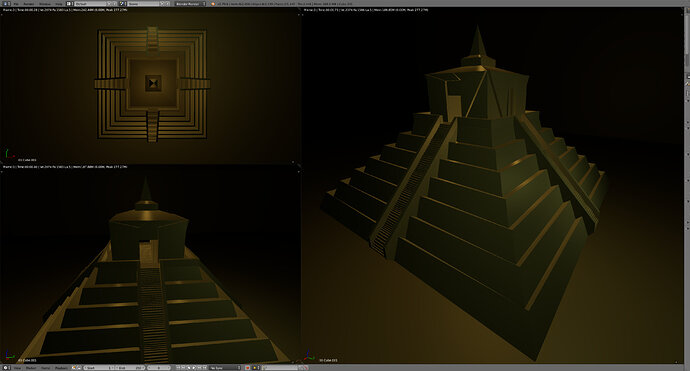Click the current frame number field
The width and height of the screenshot is (690, 371).
(158, 367)
